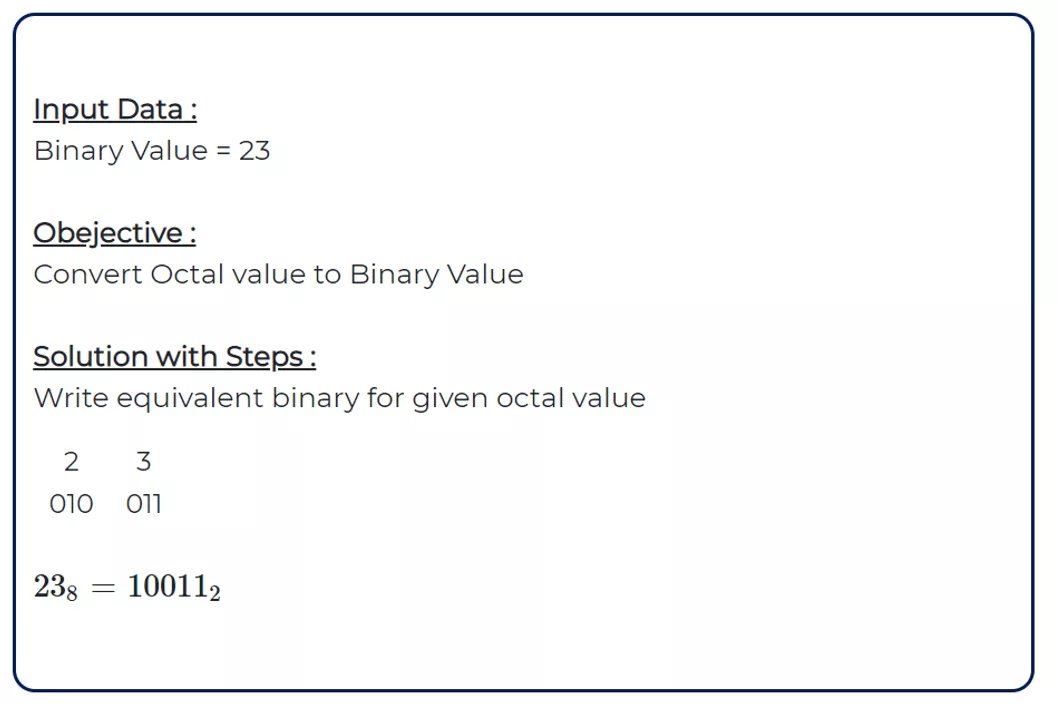Click the underlined "Input Data :" heading

click(115, 109)
